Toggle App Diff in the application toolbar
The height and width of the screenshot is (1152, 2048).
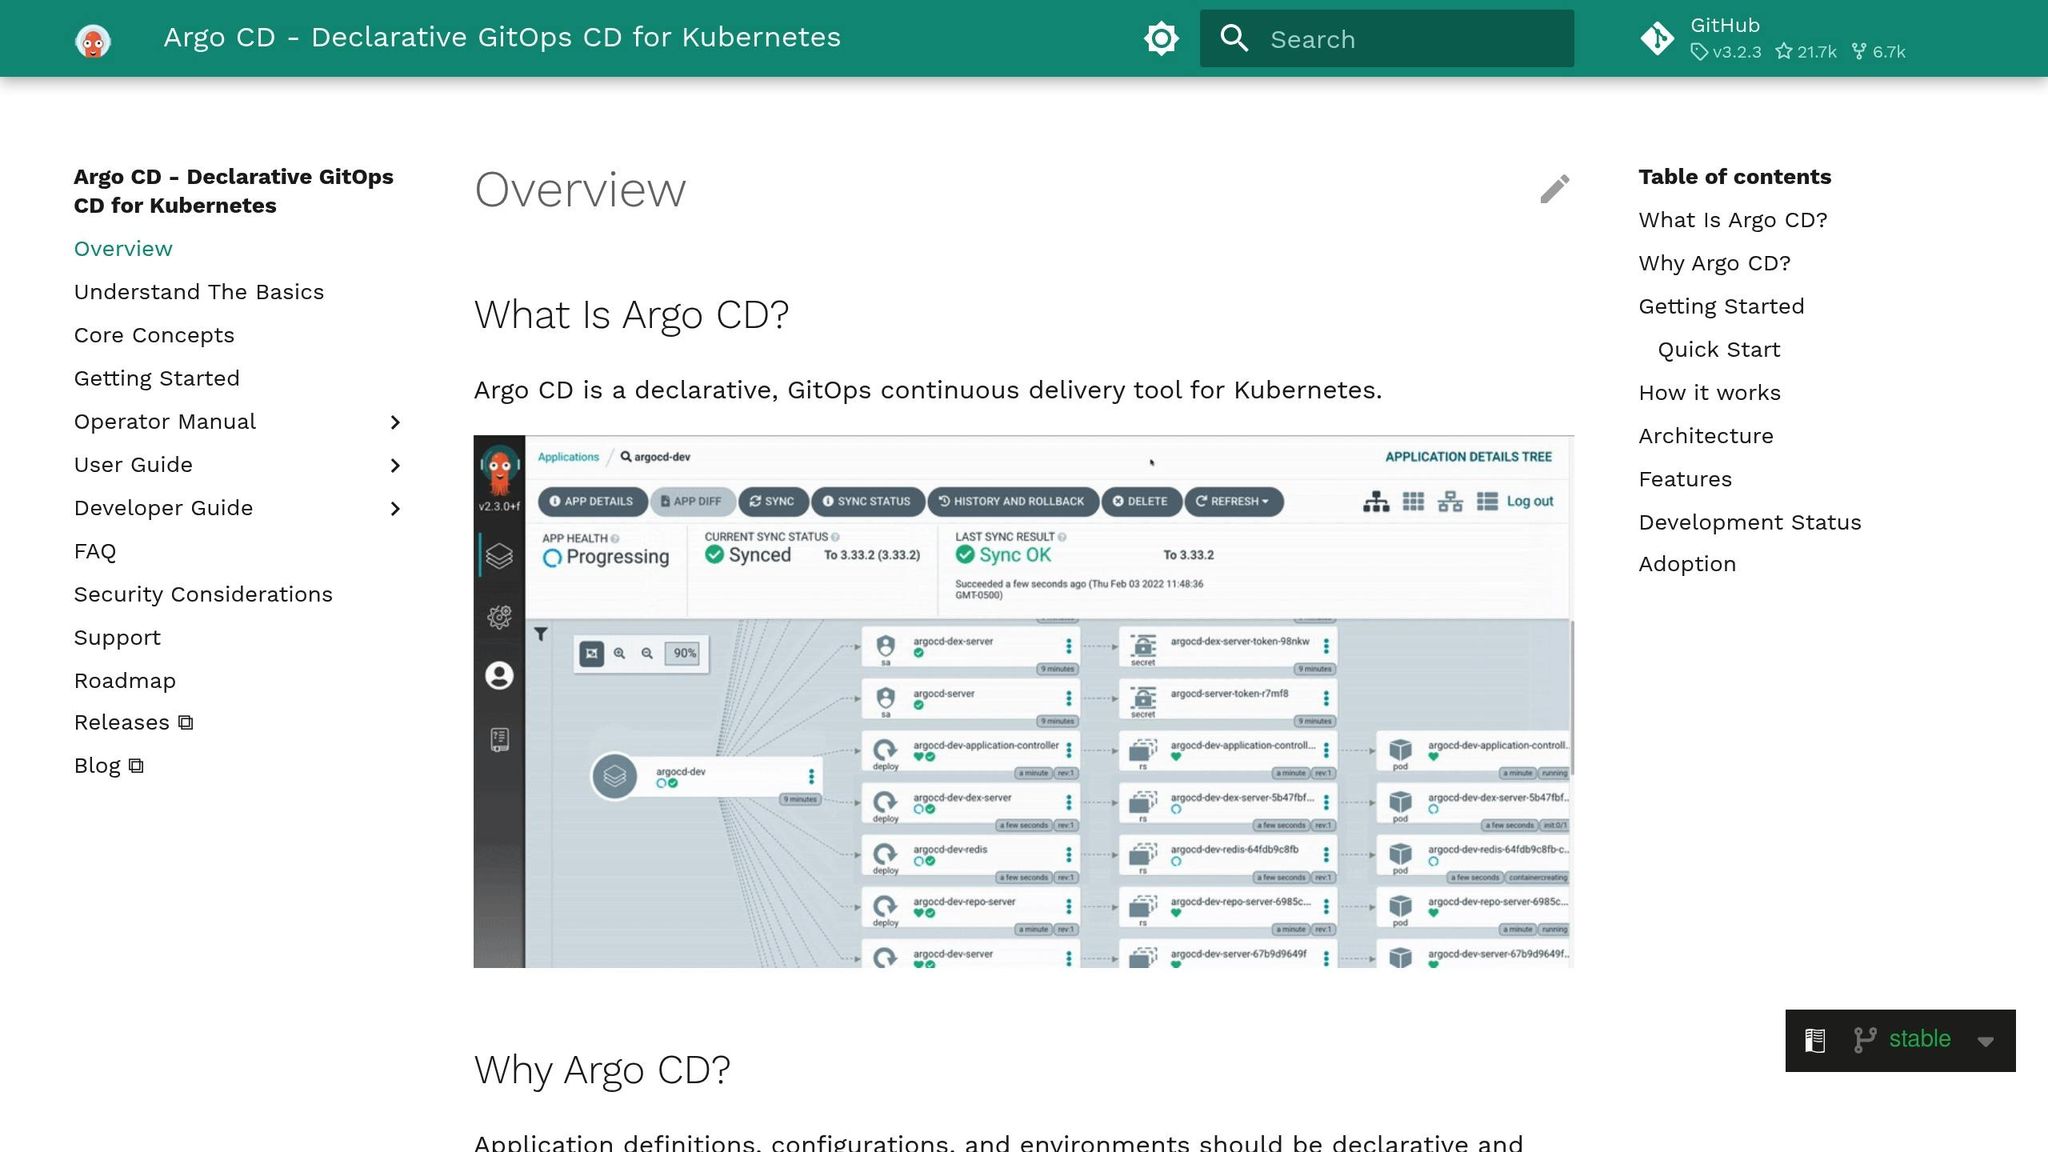tap(692, 501)
